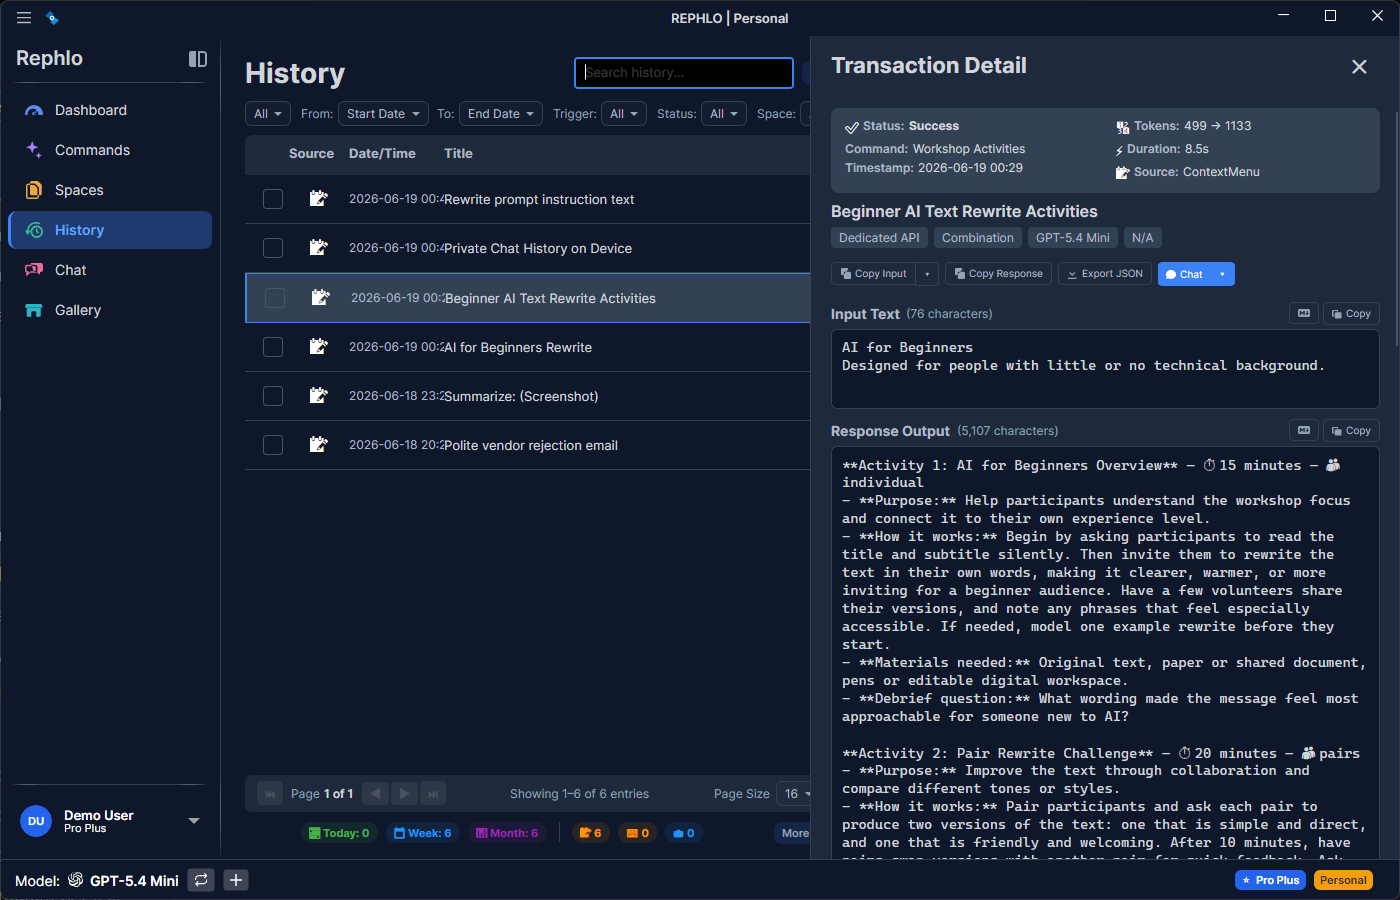Viewport: 1400px width, 900px height.
Task: Click the swap model icon in status bar
Action: coord(201,880)
